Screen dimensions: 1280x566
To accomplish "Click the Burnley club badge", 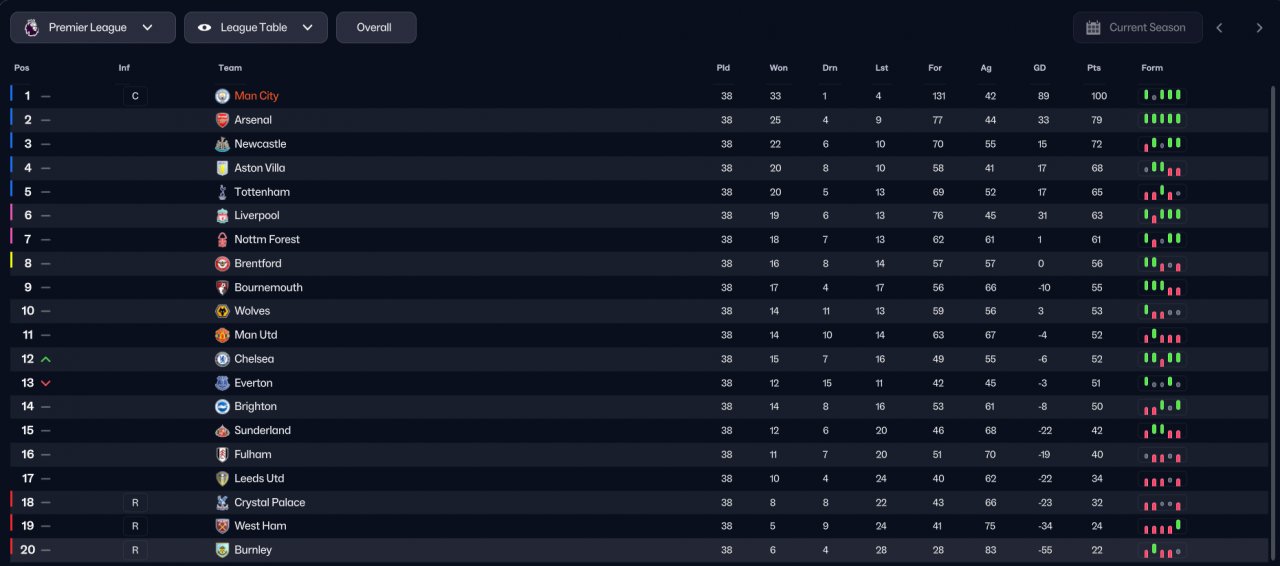I will [x=222, y=550].
